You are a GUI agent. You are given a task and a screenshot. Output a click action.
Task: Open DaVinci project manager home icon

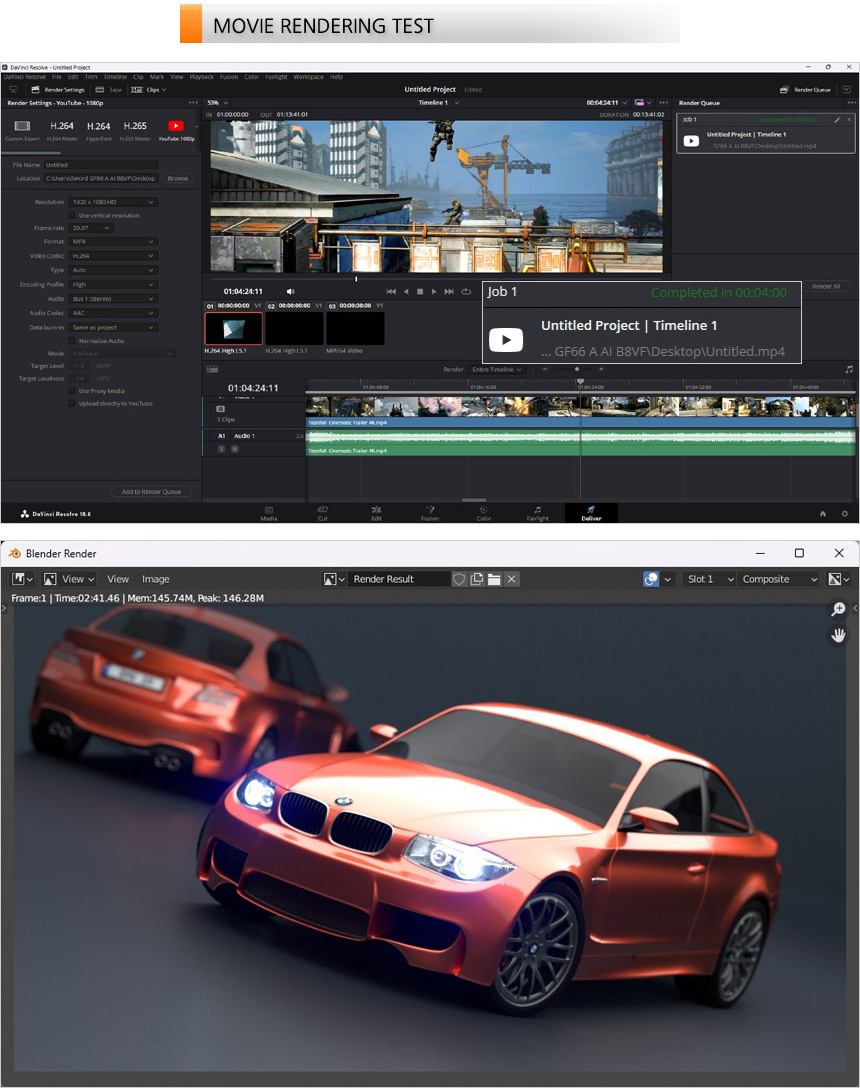[x=822, y=513]
